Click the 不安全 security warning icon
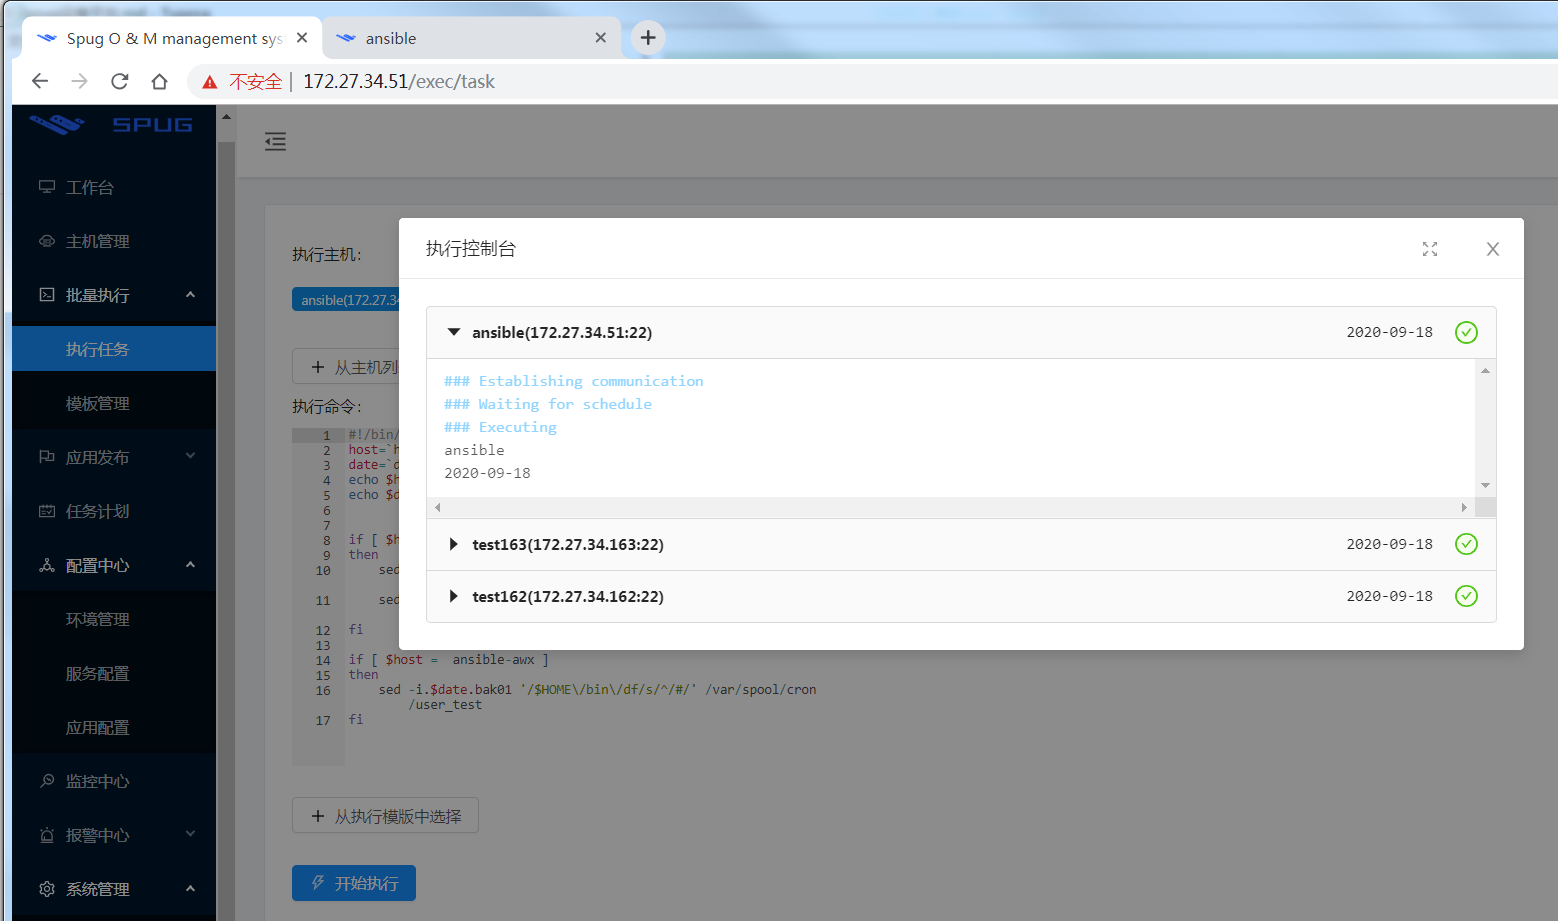 point(210,82)
